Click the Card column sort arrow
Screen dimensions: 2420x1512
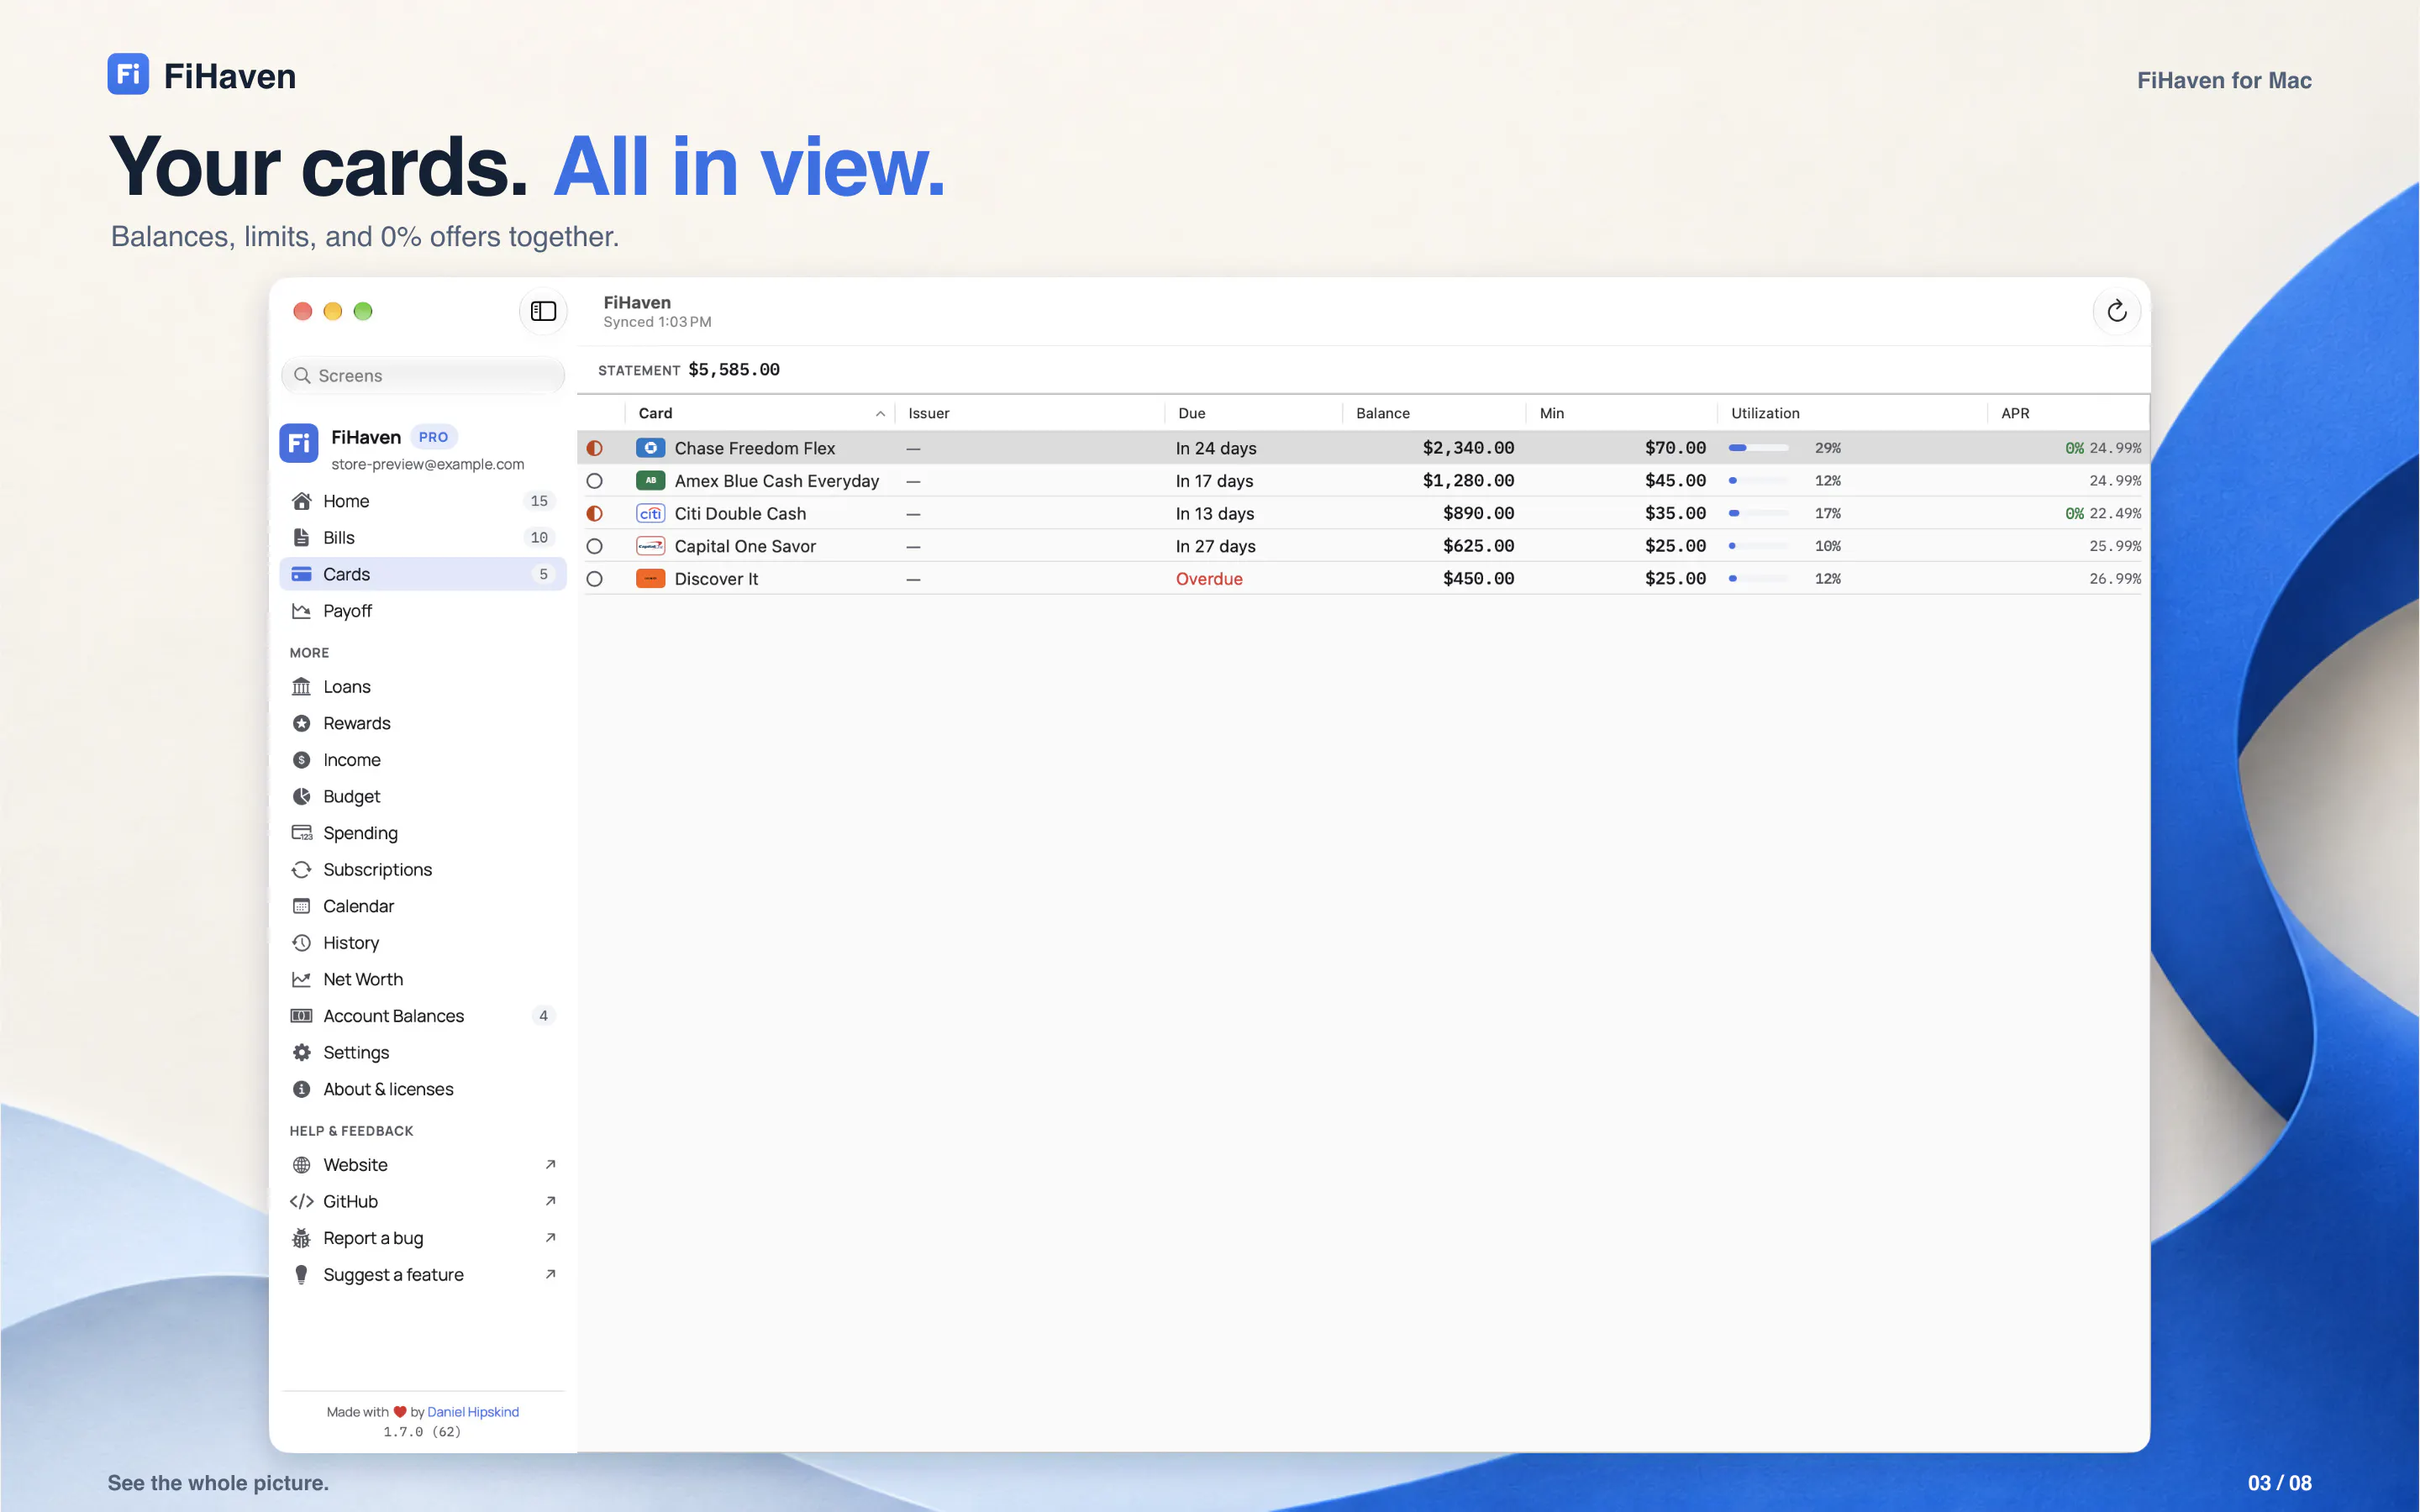coord(880,413)
